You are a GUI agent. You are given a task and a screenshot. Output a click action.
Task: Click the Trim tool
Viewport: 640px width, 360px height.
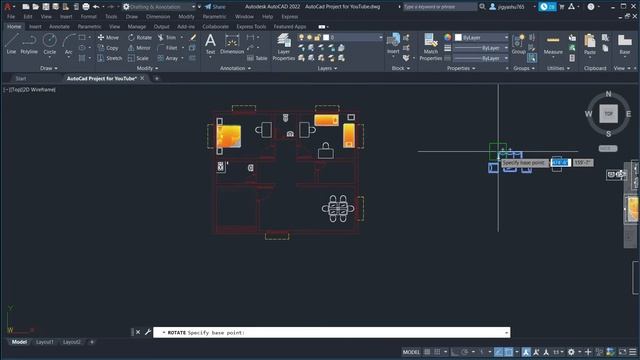(167, 37)
